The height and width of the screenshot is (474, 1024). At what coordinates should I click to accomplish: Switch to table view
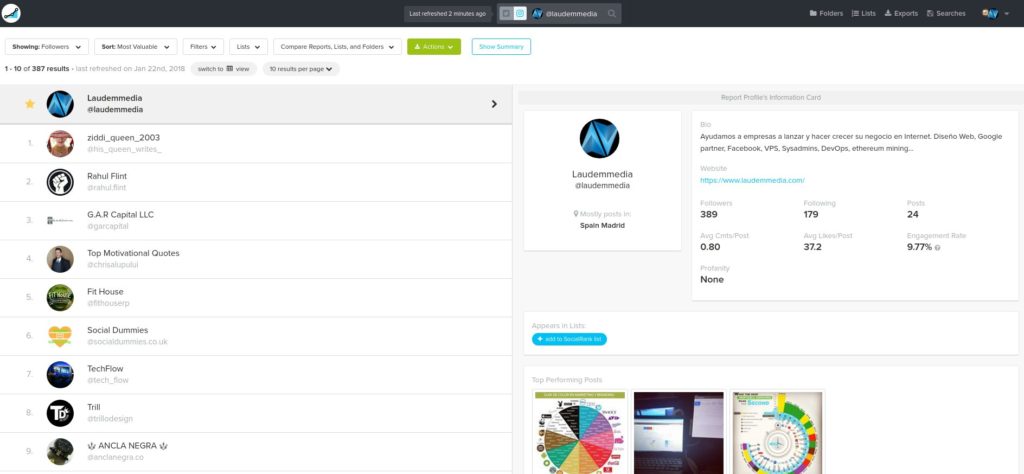pos(223,69)
